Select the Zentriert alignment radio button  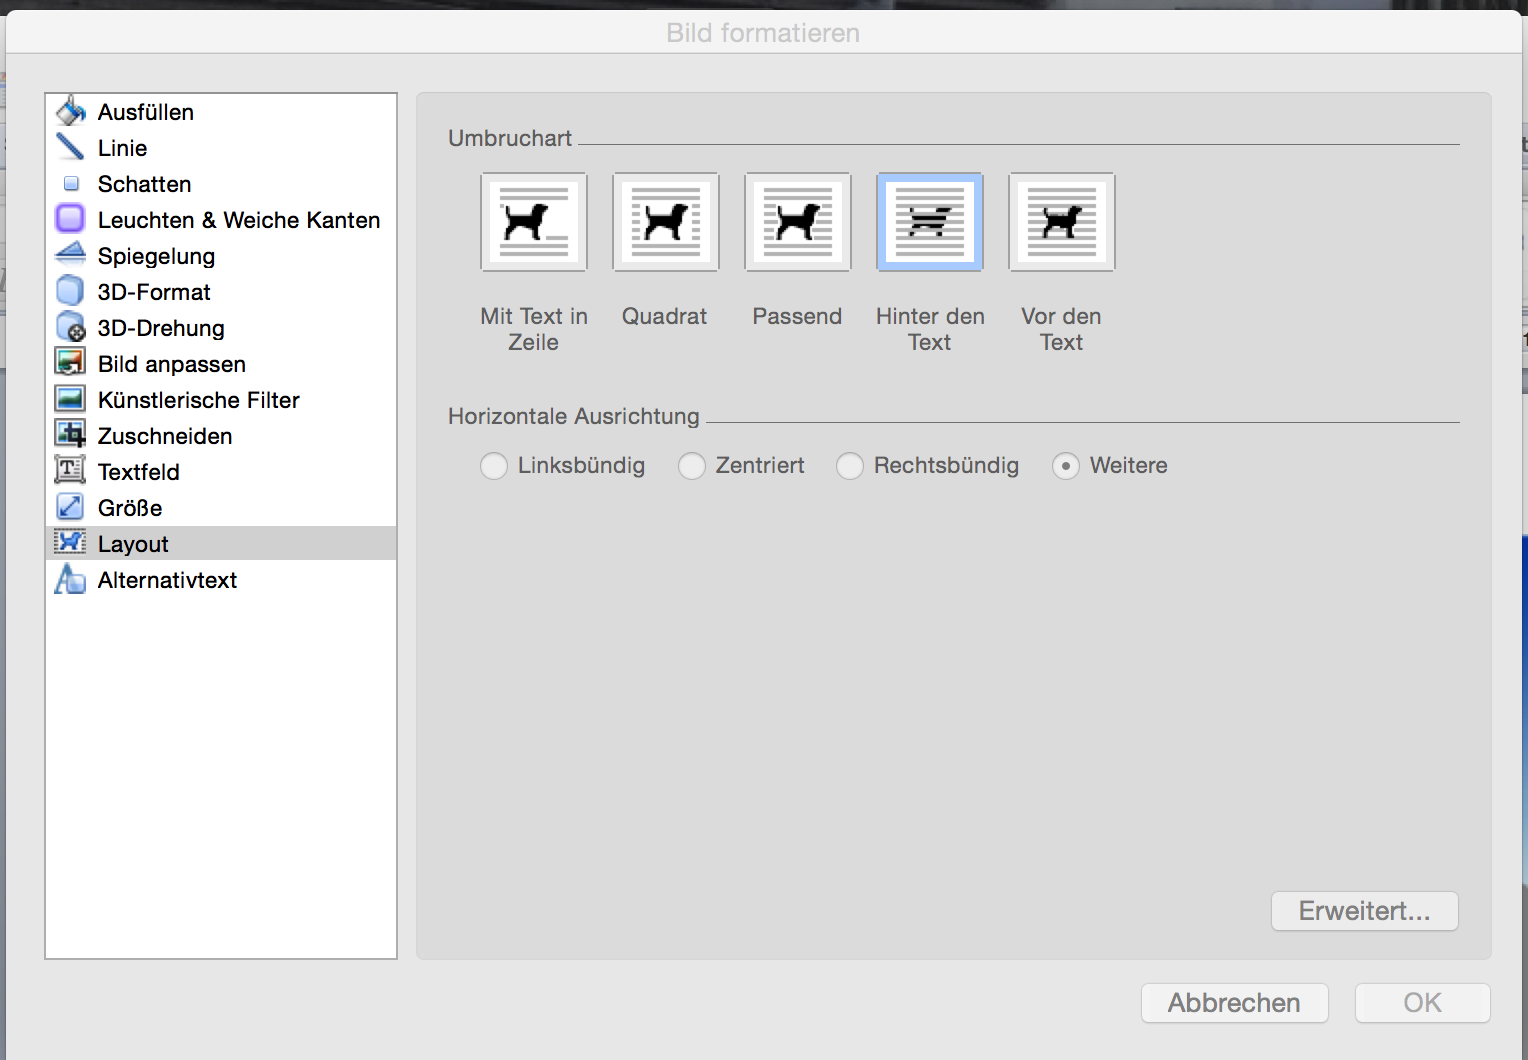click(692, 466)
